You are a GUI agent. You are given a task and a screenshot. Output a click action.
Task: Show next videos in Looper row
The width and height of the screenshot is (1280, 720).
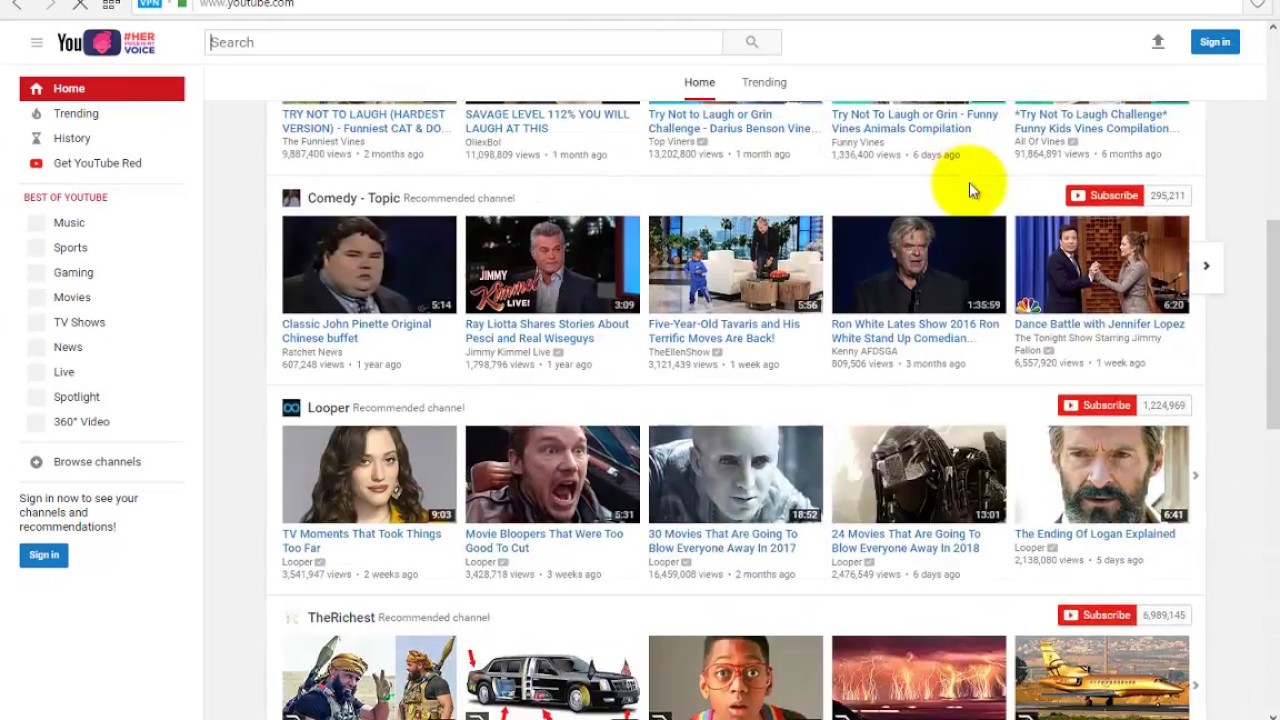(1195, 476)
